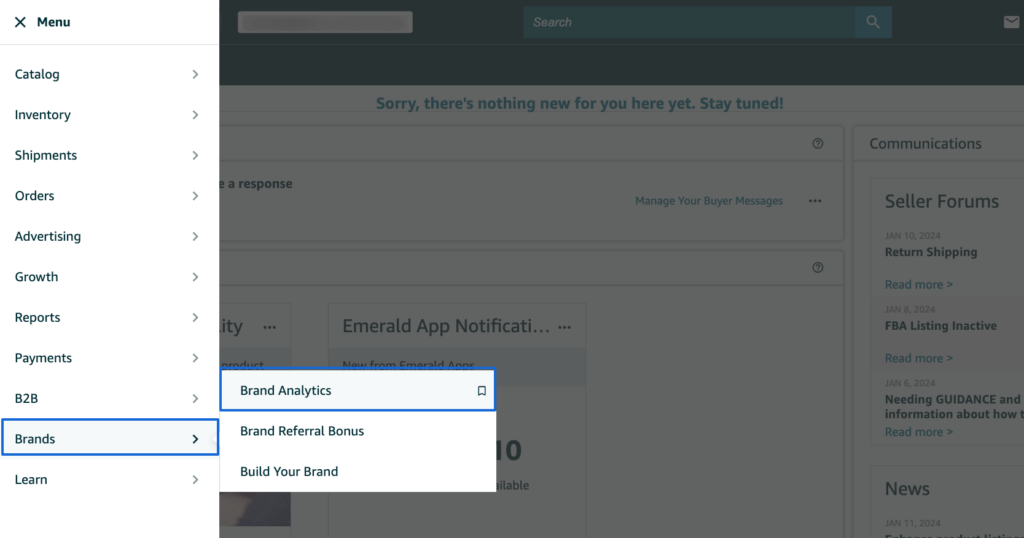Open the Catalog menu item

click(x=109, y=74)
